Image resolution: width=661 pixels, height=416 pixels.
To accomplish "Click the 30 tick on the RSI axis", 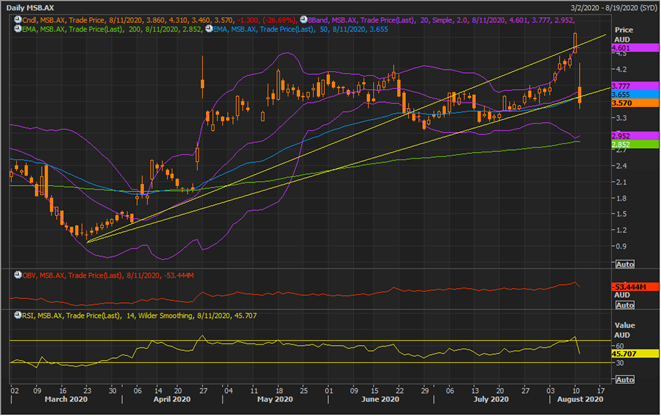I will coord(620,363).
